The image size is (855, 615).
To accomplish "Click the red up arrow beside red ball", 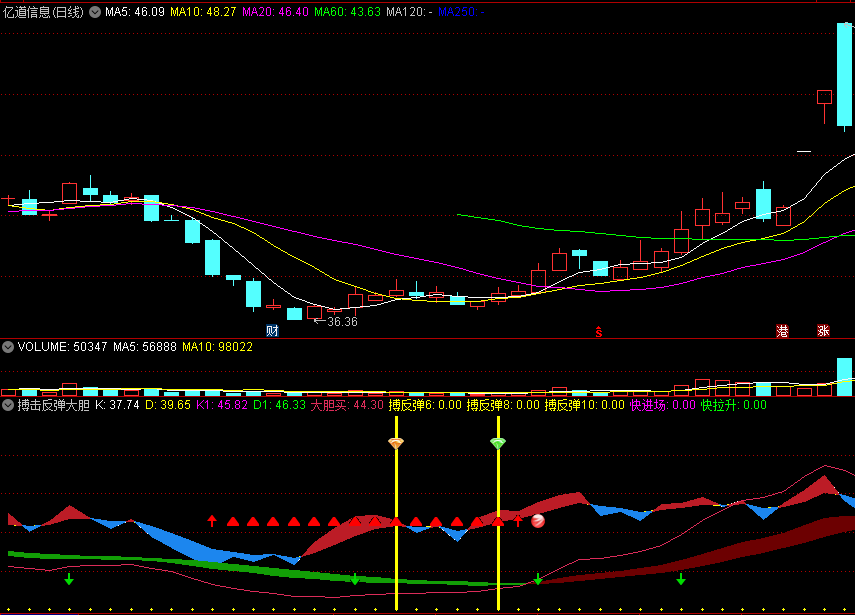I will pyautogui.click(x=518, y=521).
